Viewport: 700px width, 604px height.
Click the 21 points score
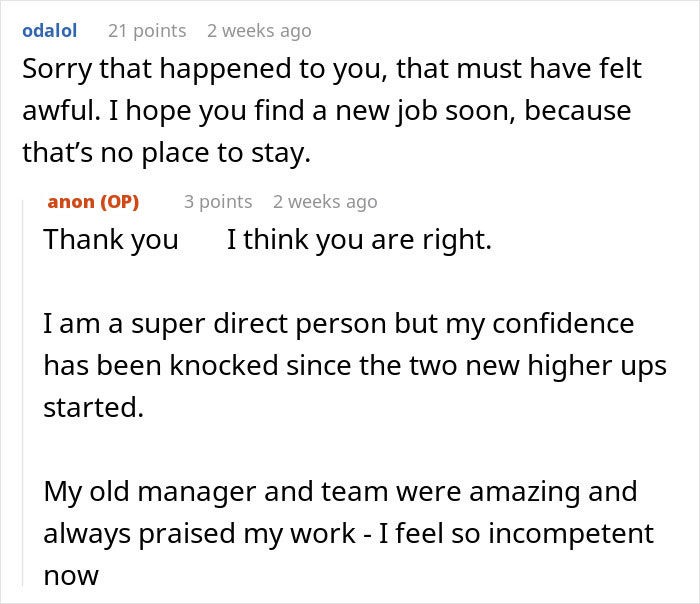pyautogui.click(x=147, y=31)
